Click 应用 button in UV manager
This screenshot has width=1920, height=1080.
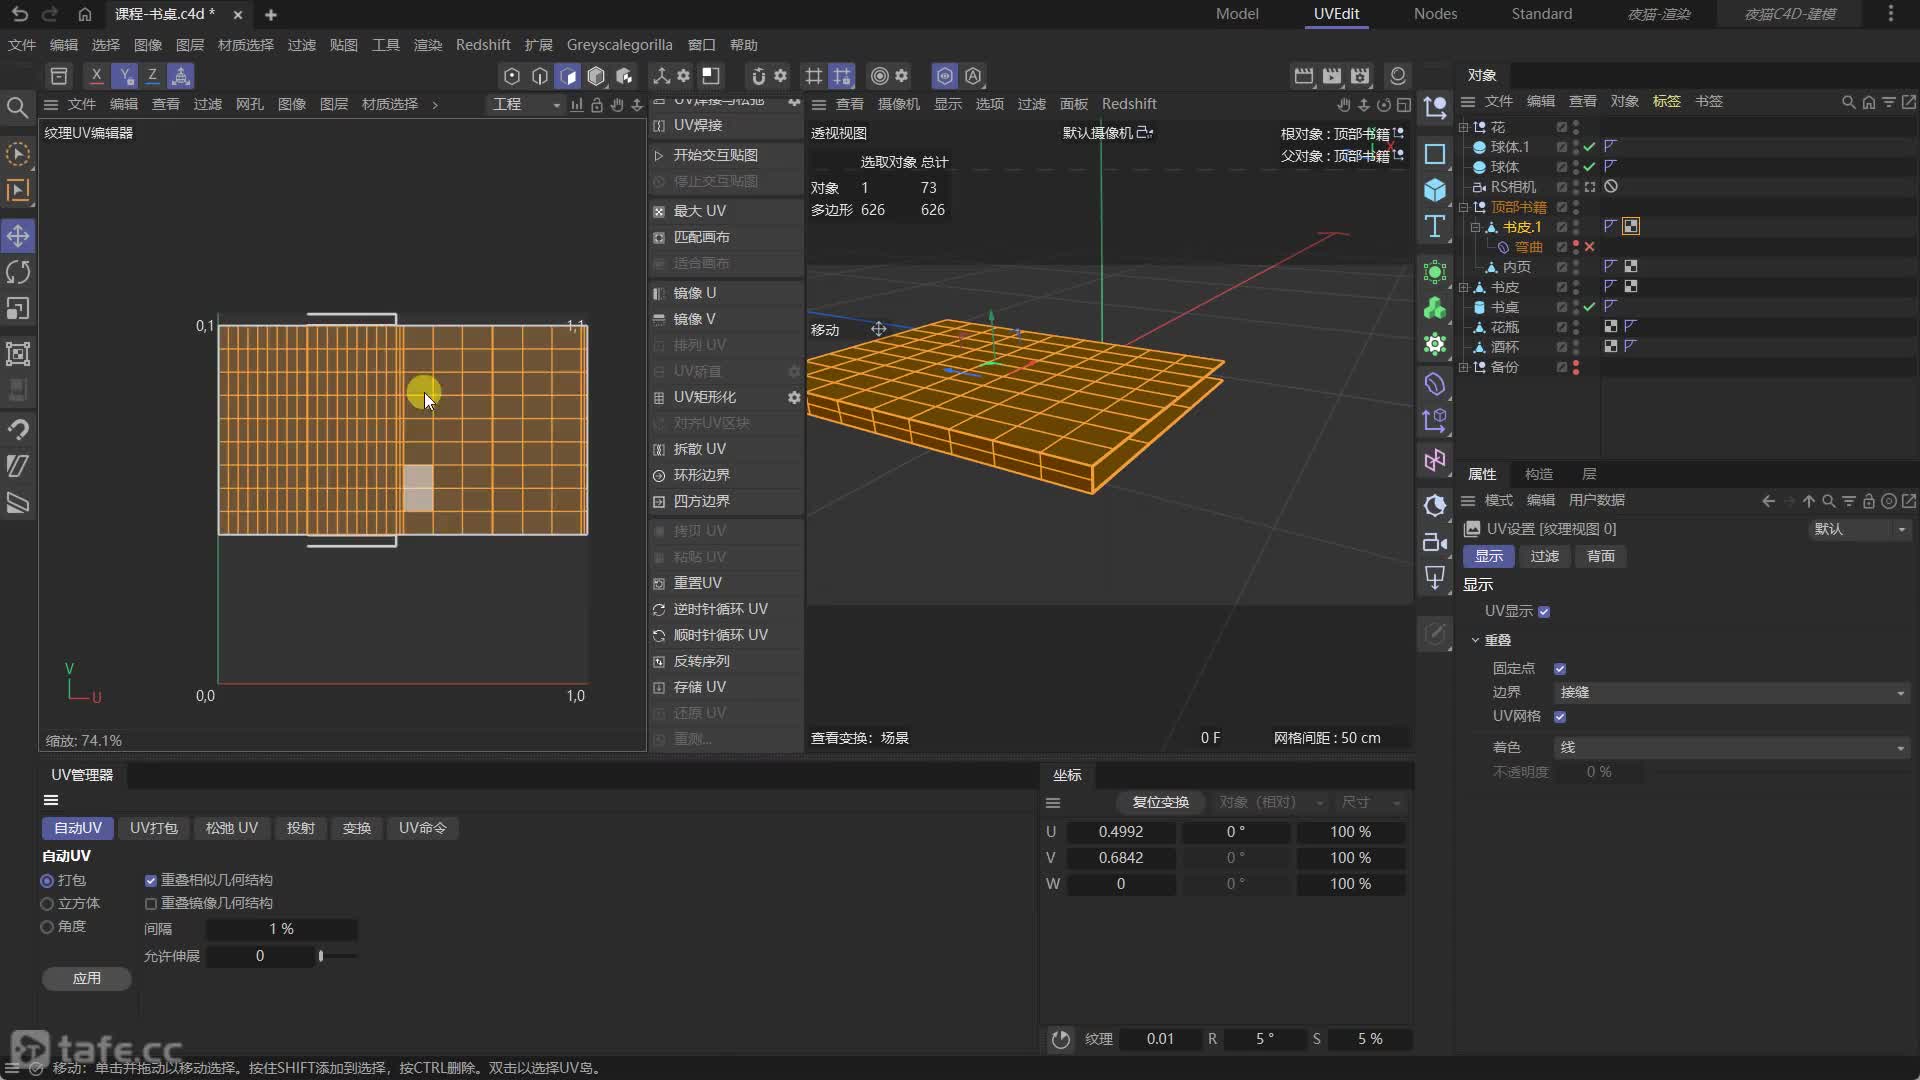pos(87,978)
